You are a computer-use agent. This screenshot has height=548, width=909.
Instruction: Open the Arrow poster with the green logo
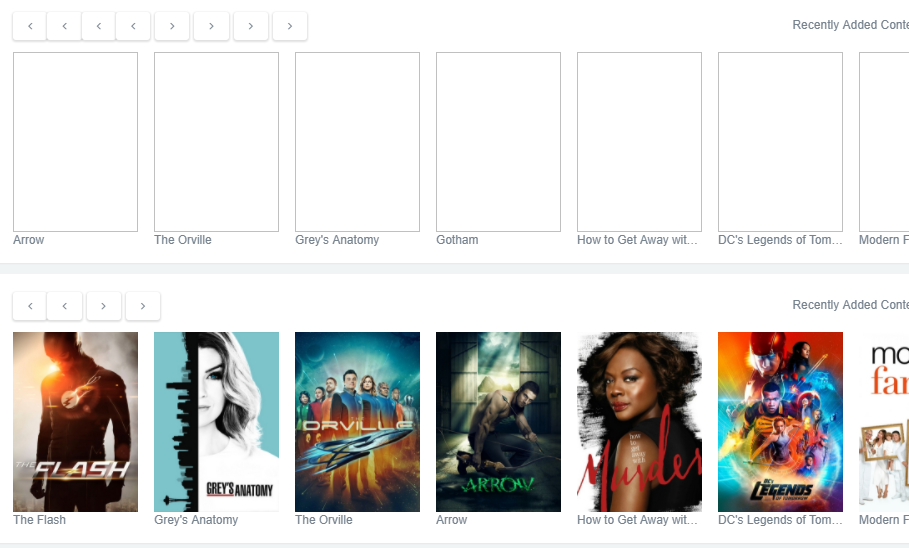point(499,422)
